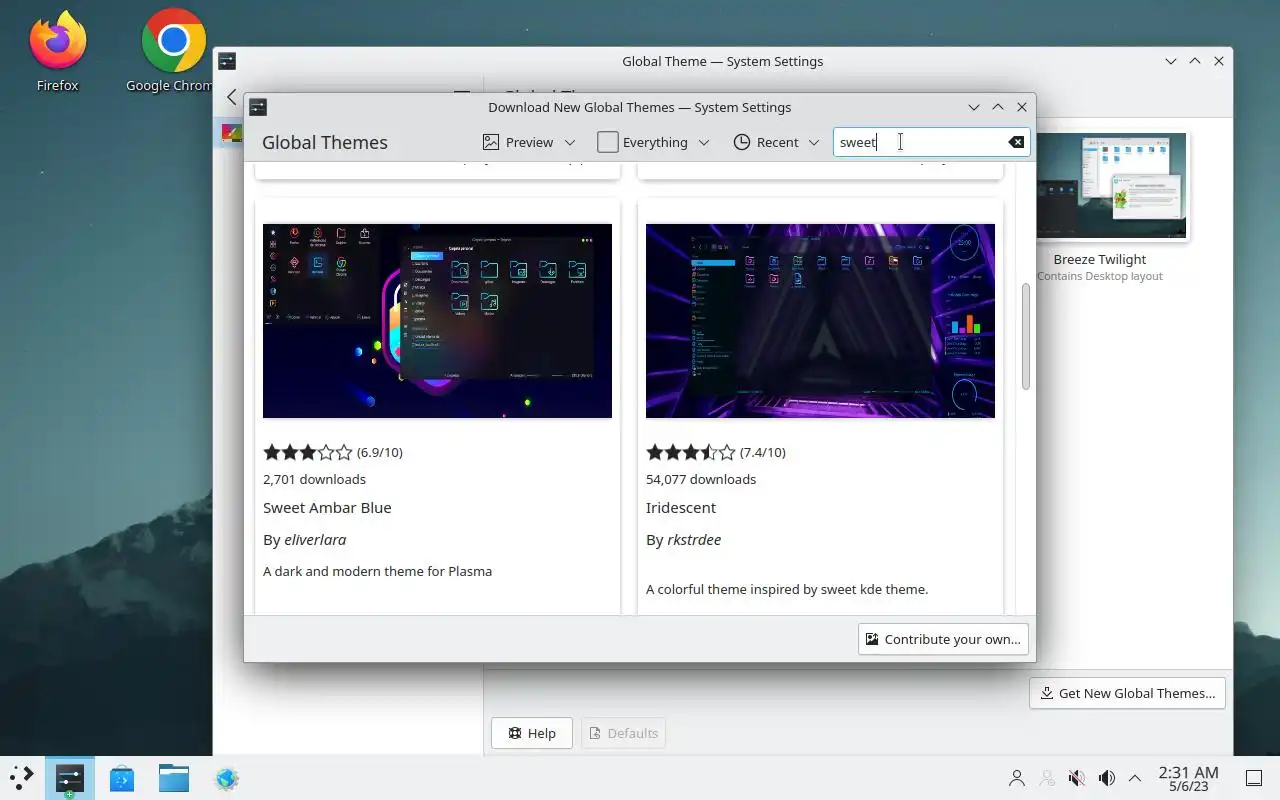Click the 'Iridescent' theme title
The image size is (1280, 800).
[681, 507]
